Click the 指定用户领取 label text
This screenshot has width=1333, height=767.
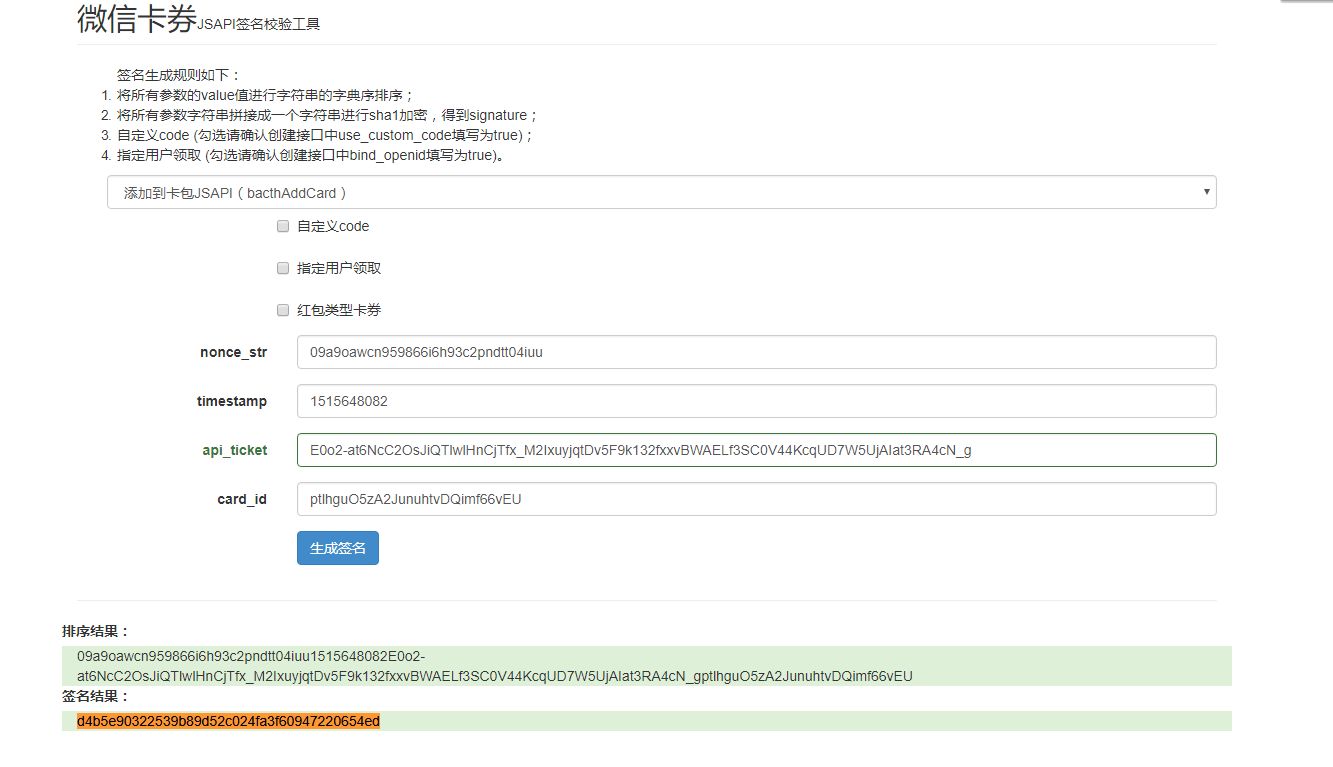[339, 269]
